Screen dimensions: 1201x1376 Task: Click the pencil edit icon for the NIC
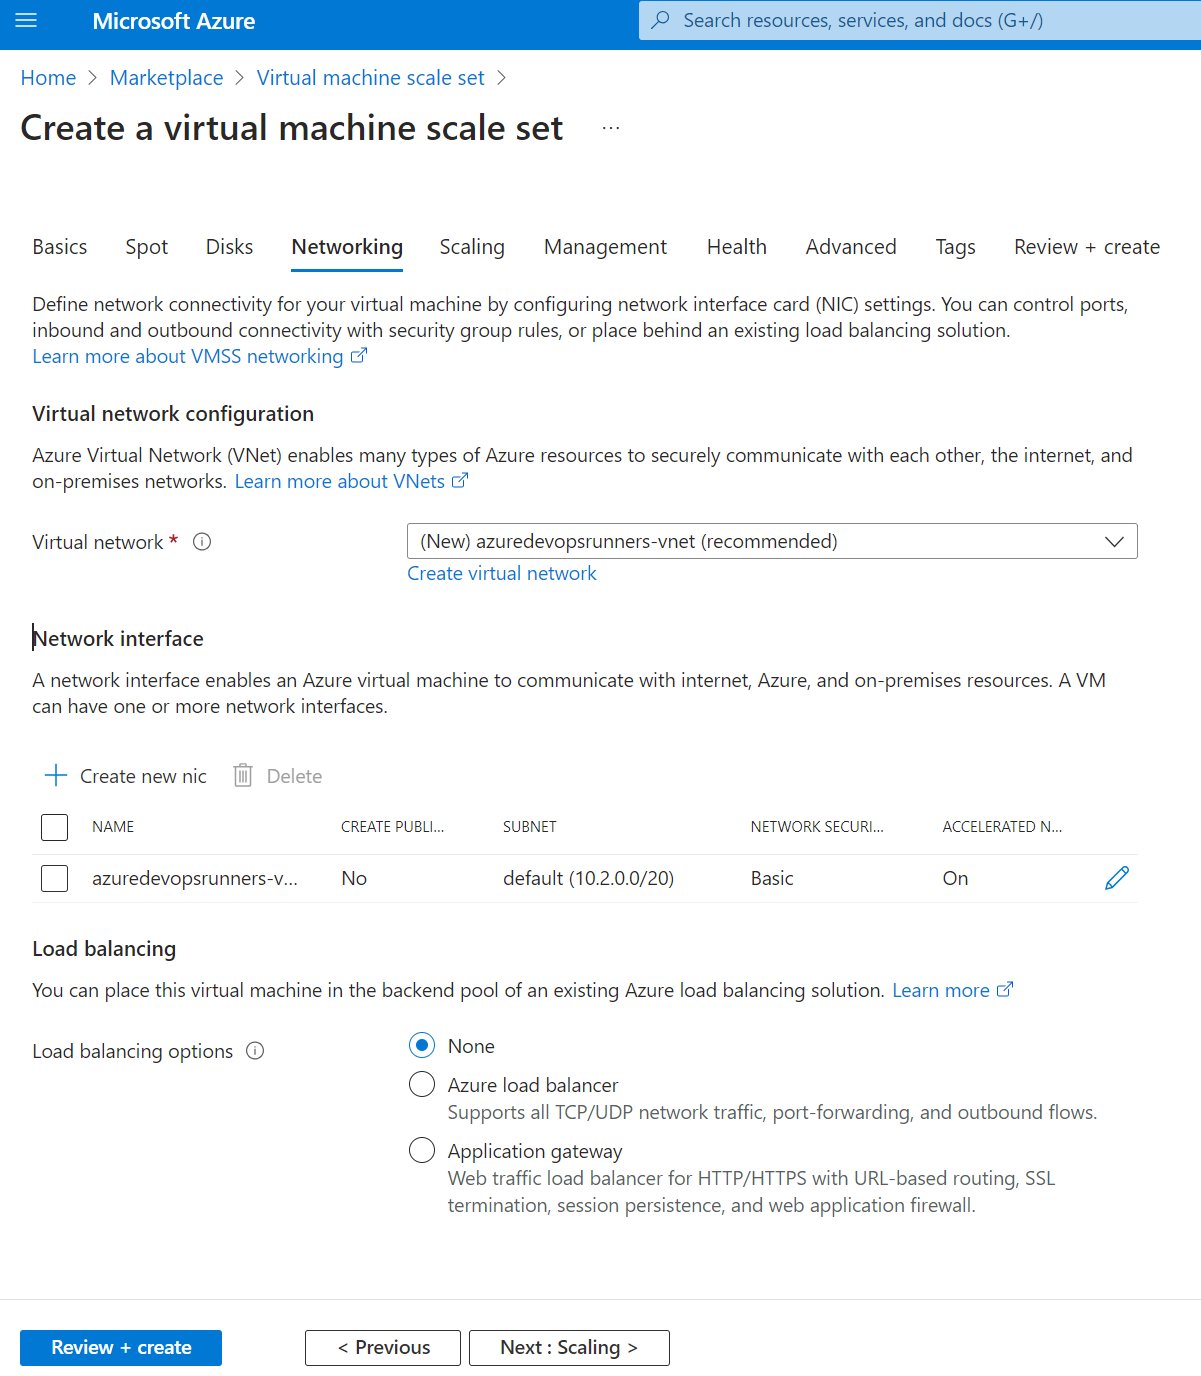pyautogui.click(x=1116, y=878)
